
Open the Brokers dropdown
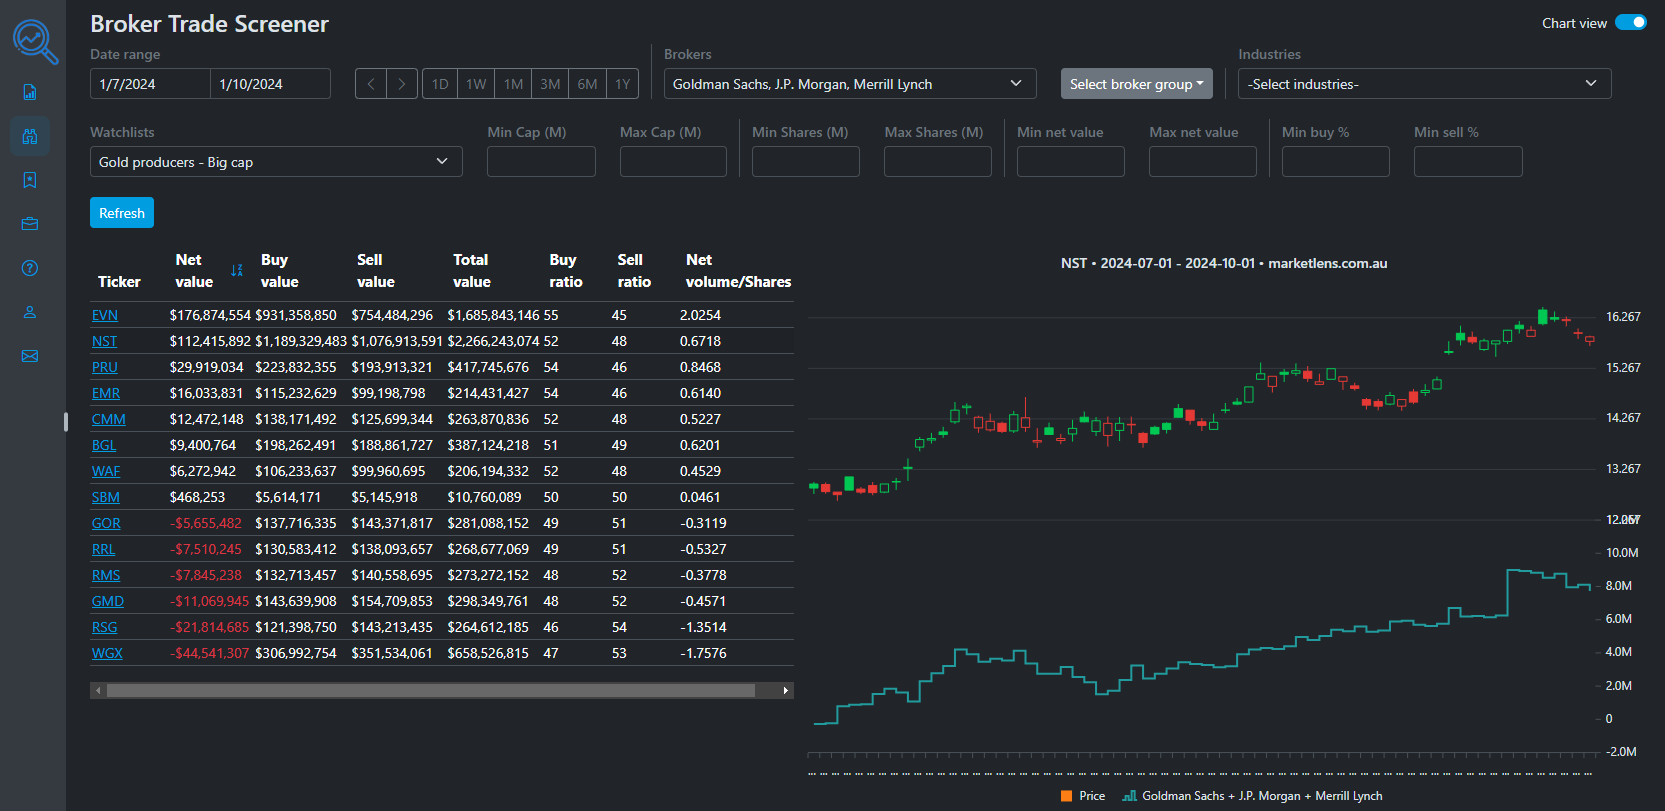[850, 84]
